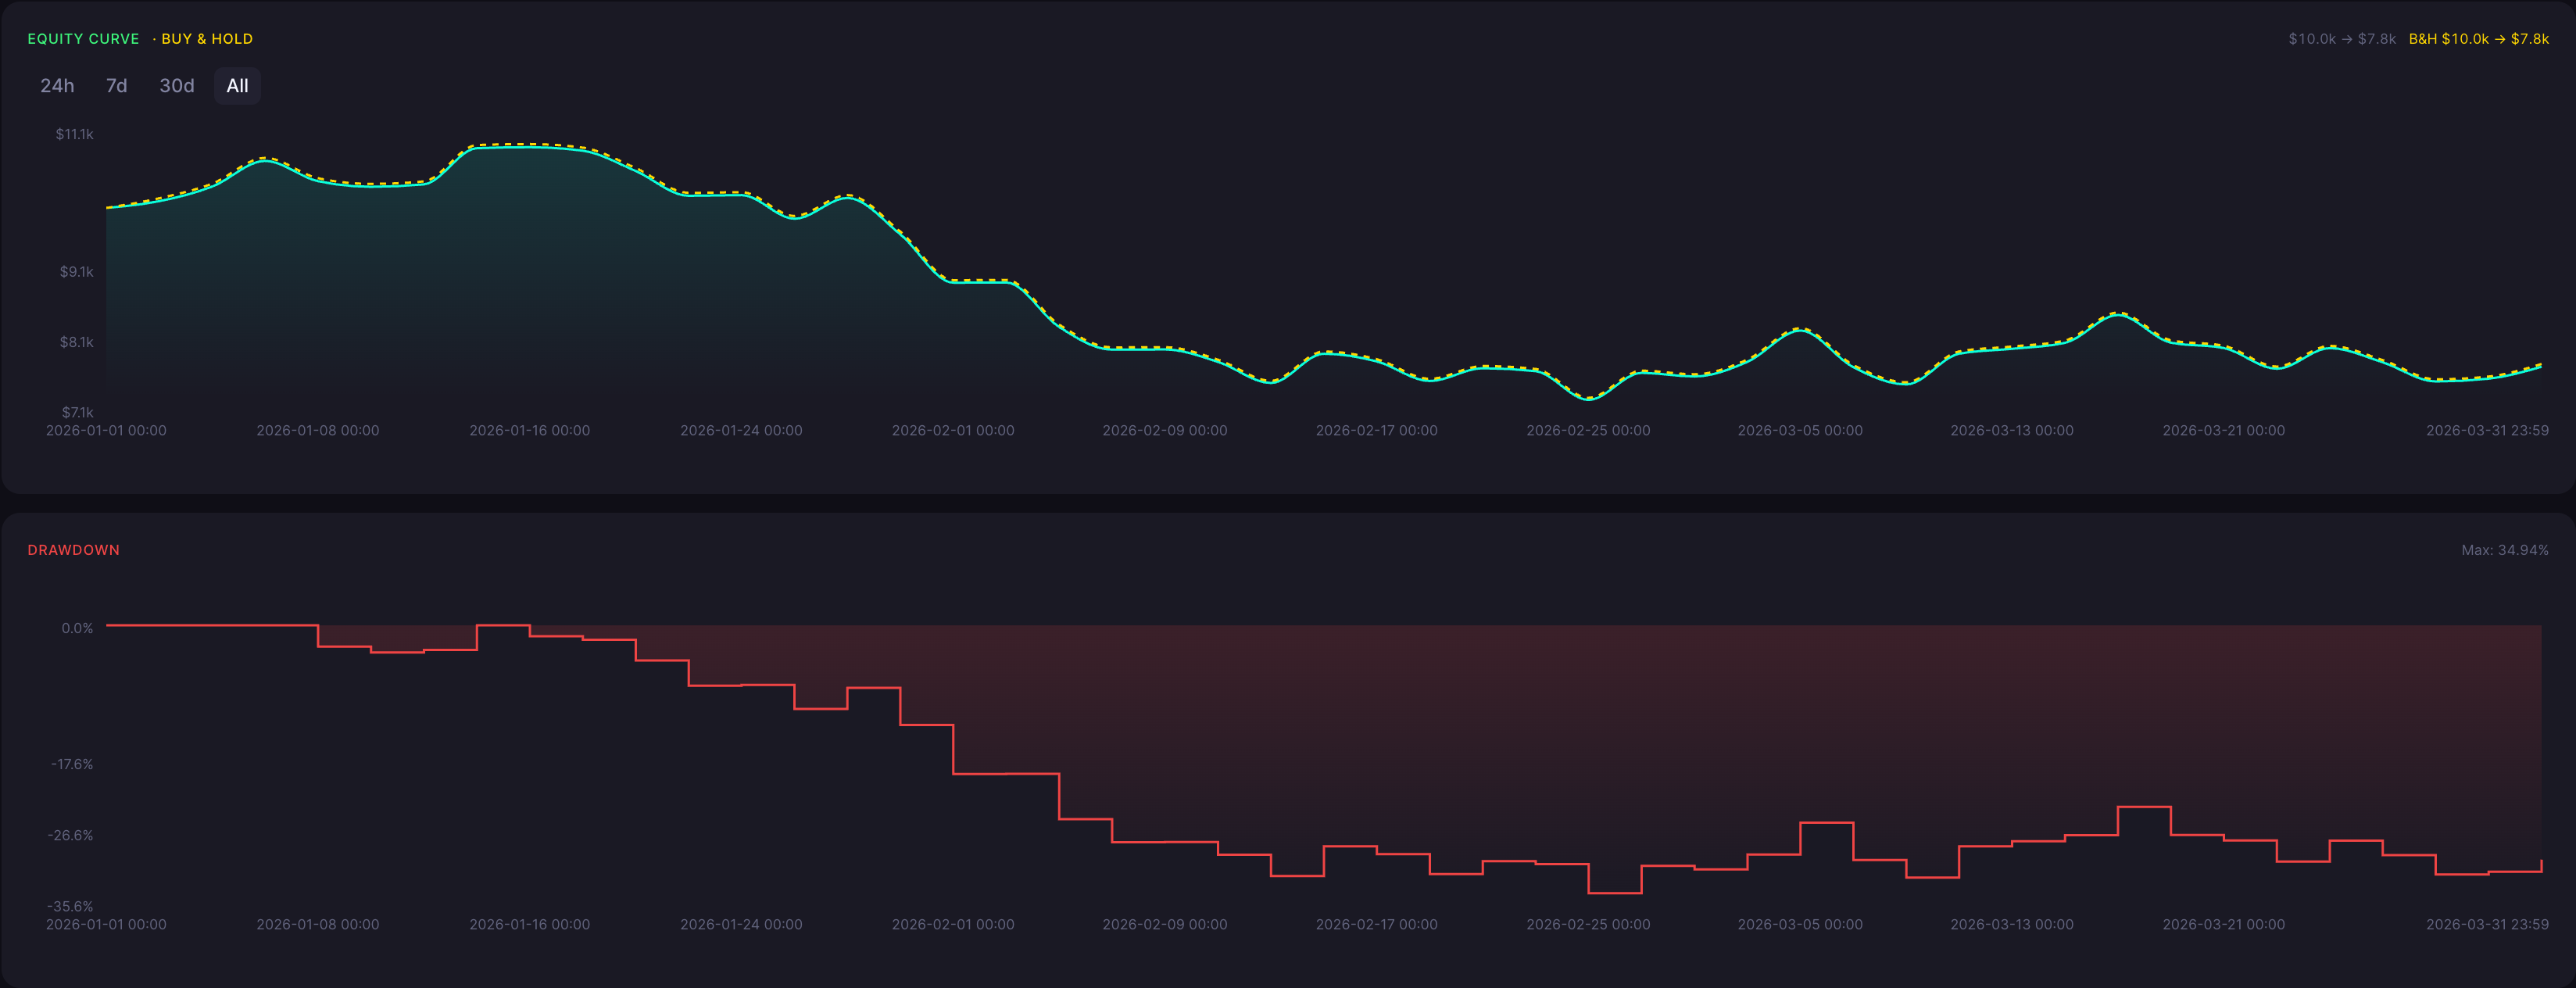Screen dimensions: 2576x988
Task: Click equity chart date 2026-03-31 23:59
Action: coord(2487,431)
